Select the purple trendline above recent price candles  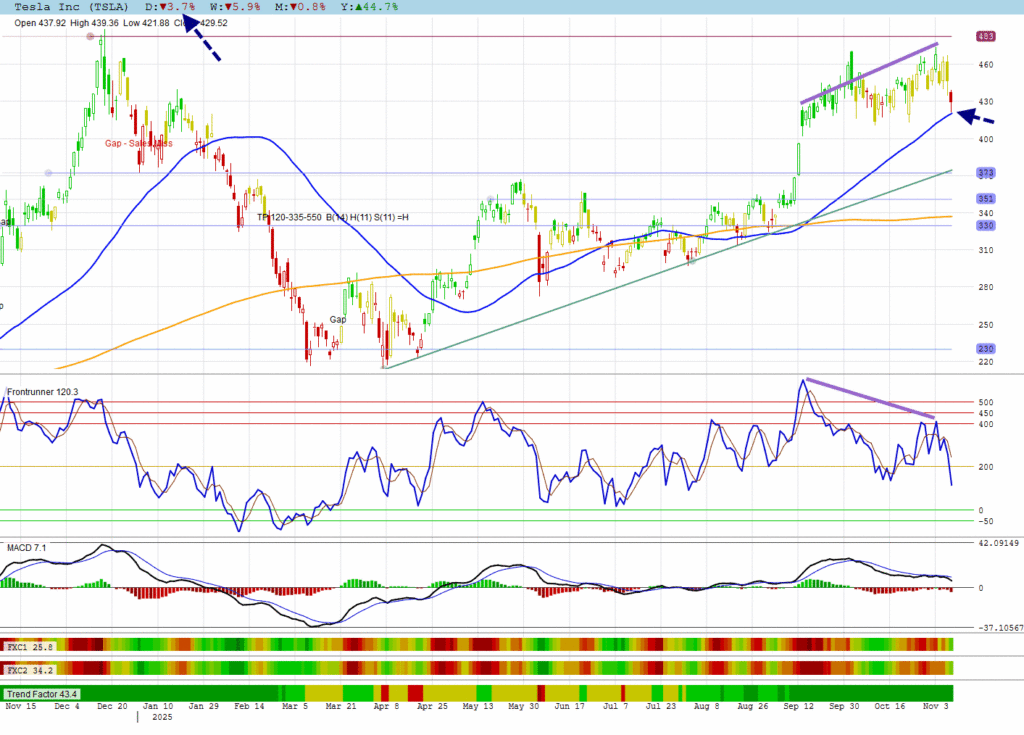[868, 73]
